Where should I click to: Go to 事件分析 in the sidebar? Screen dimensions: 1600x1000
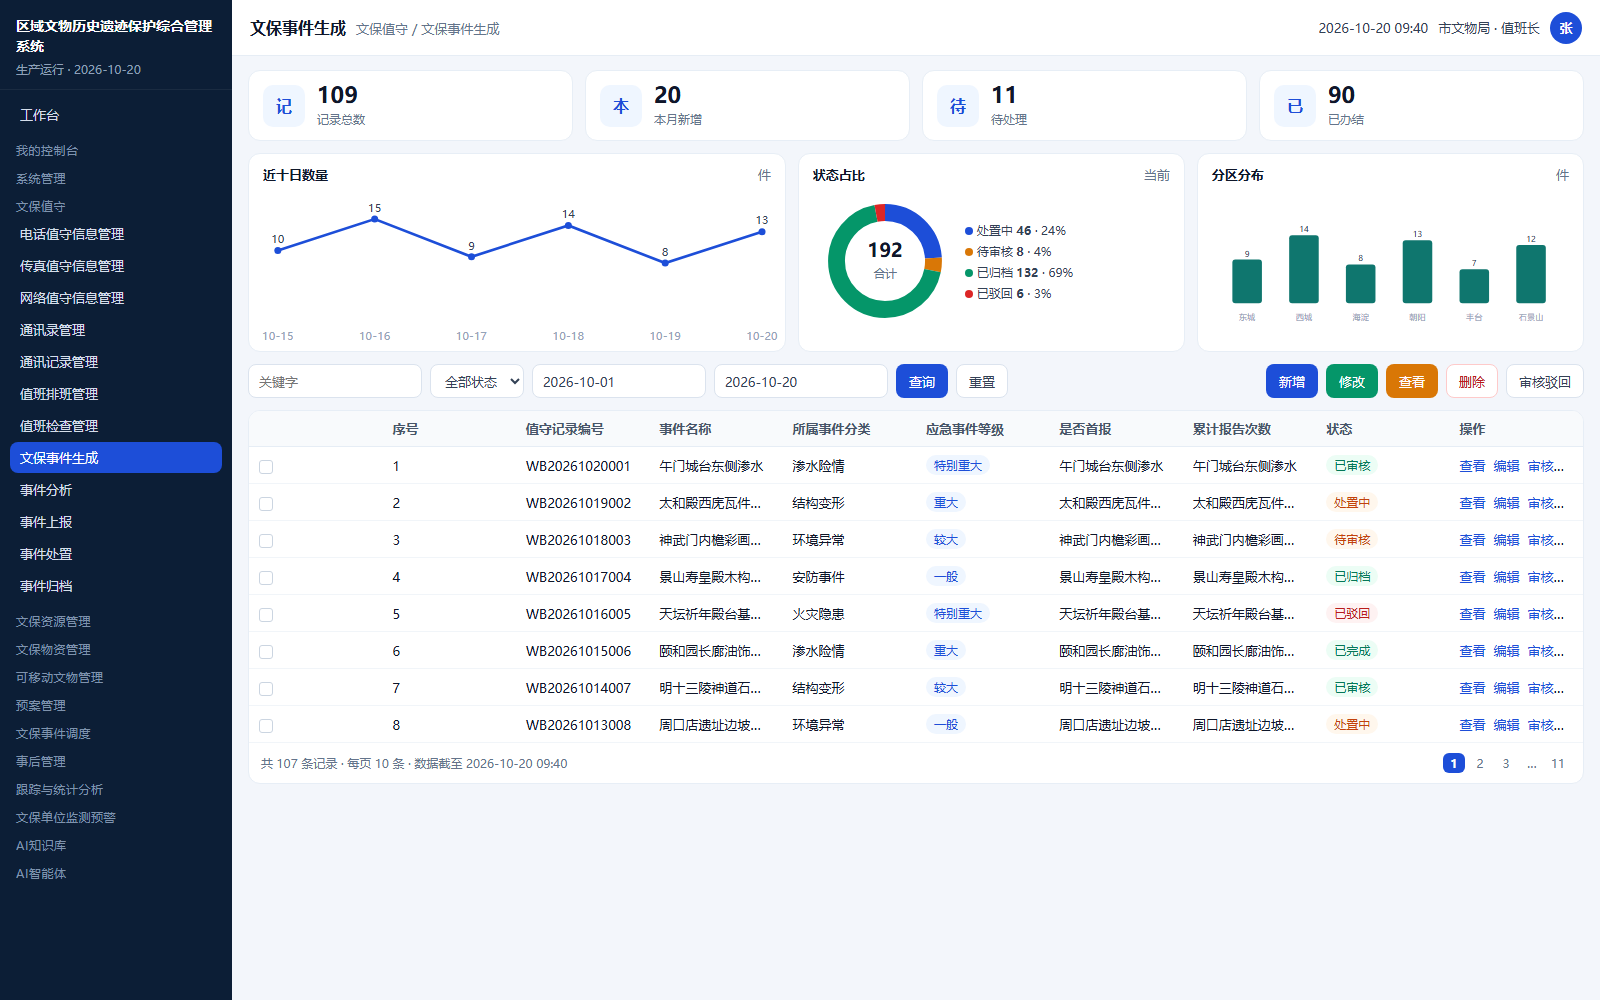(x=116, y=490)
